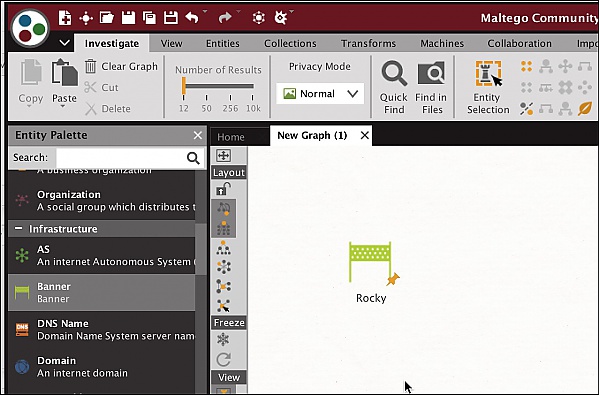Image resolution: width=599 pixels, height=395 pixels.
Task: Toggle the highlighted block layout mode icon
Action: [x=223, y=208]
